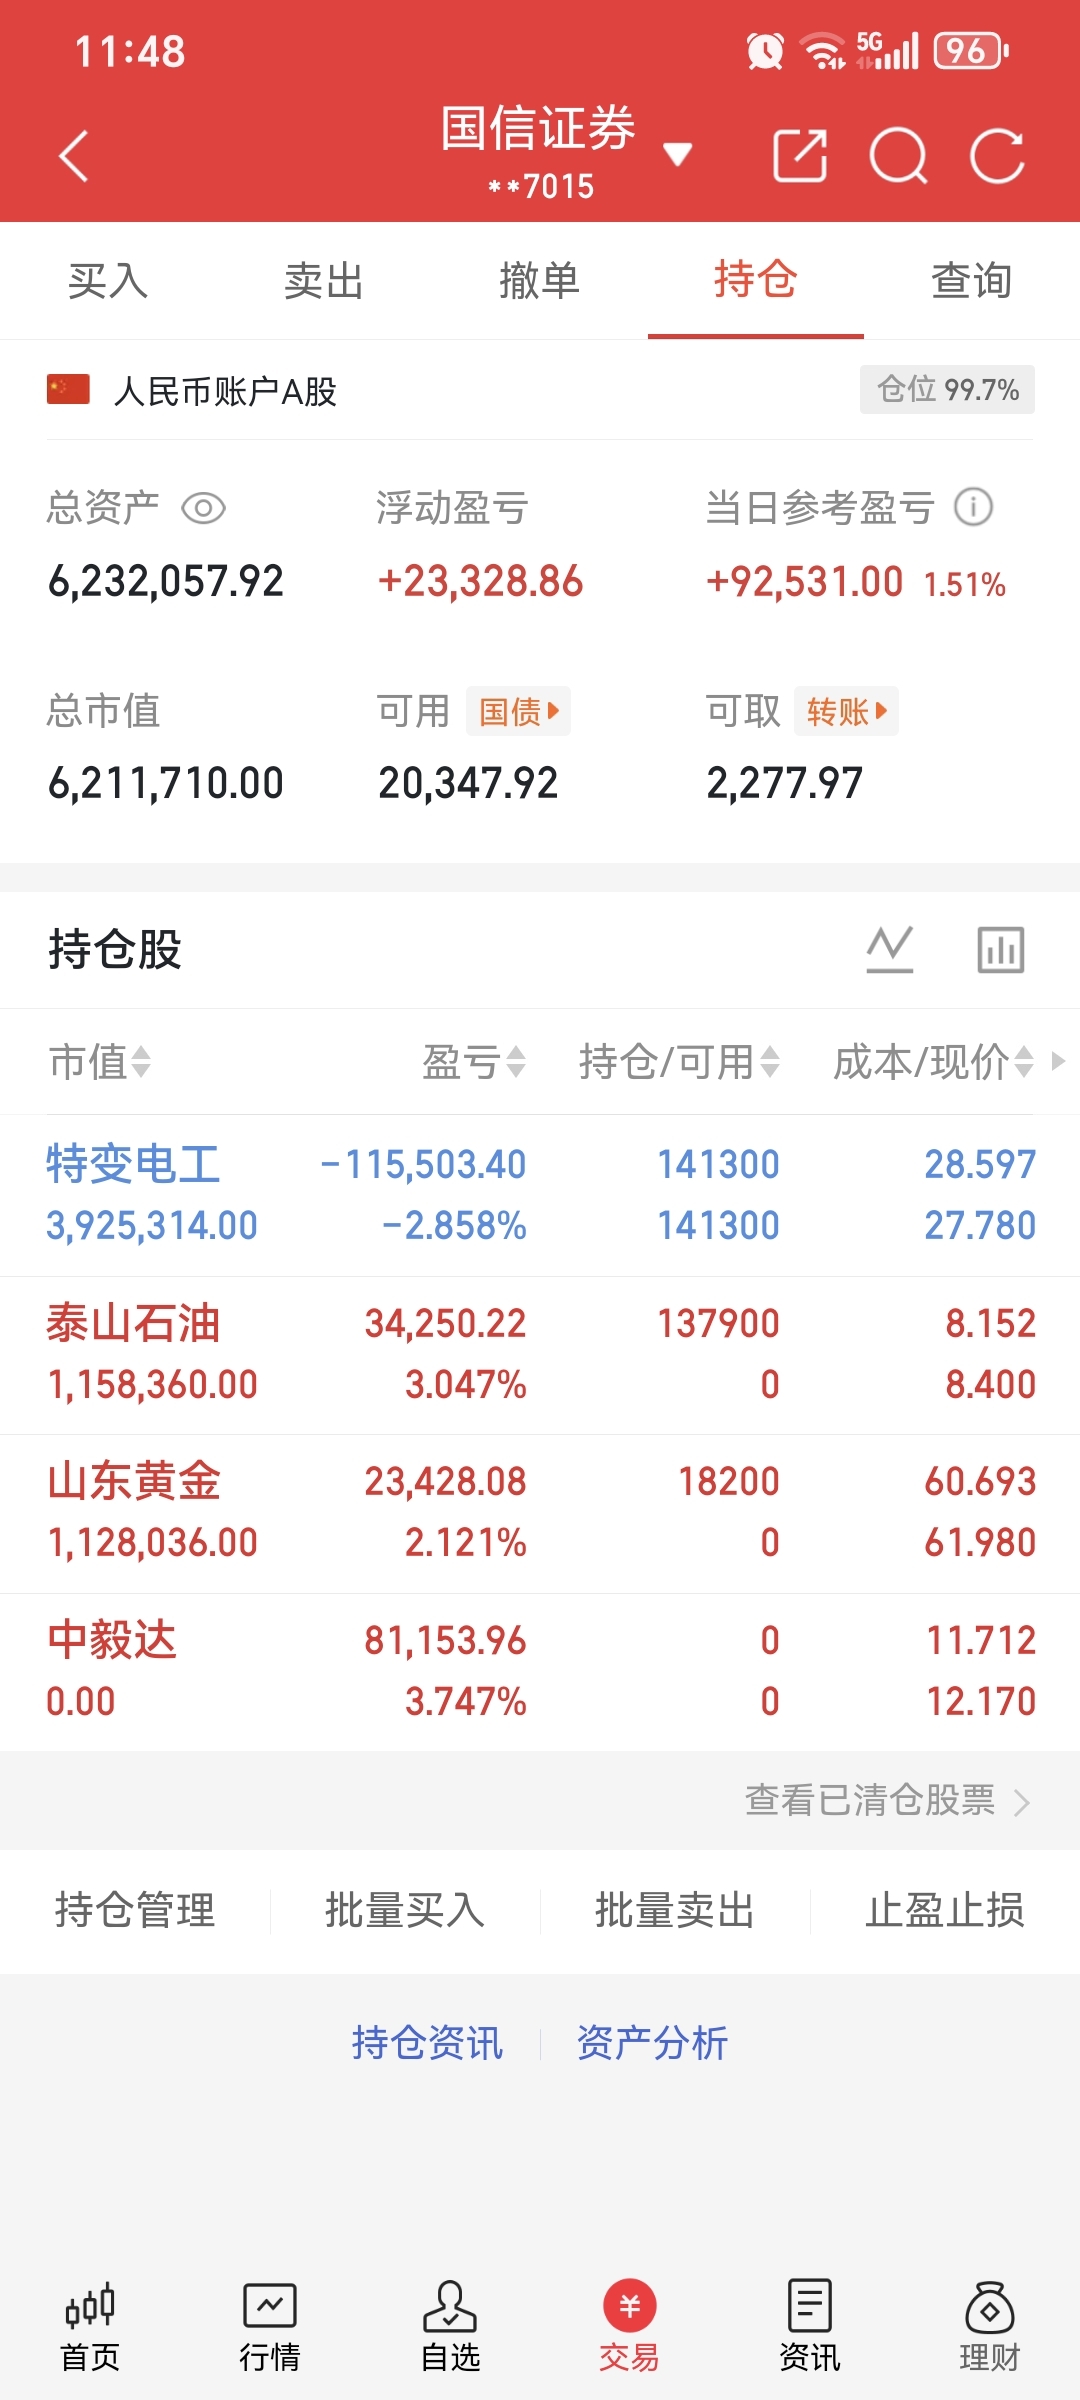Open 止盈止损 settings

pyautogui.click(x=945, y=1910)
